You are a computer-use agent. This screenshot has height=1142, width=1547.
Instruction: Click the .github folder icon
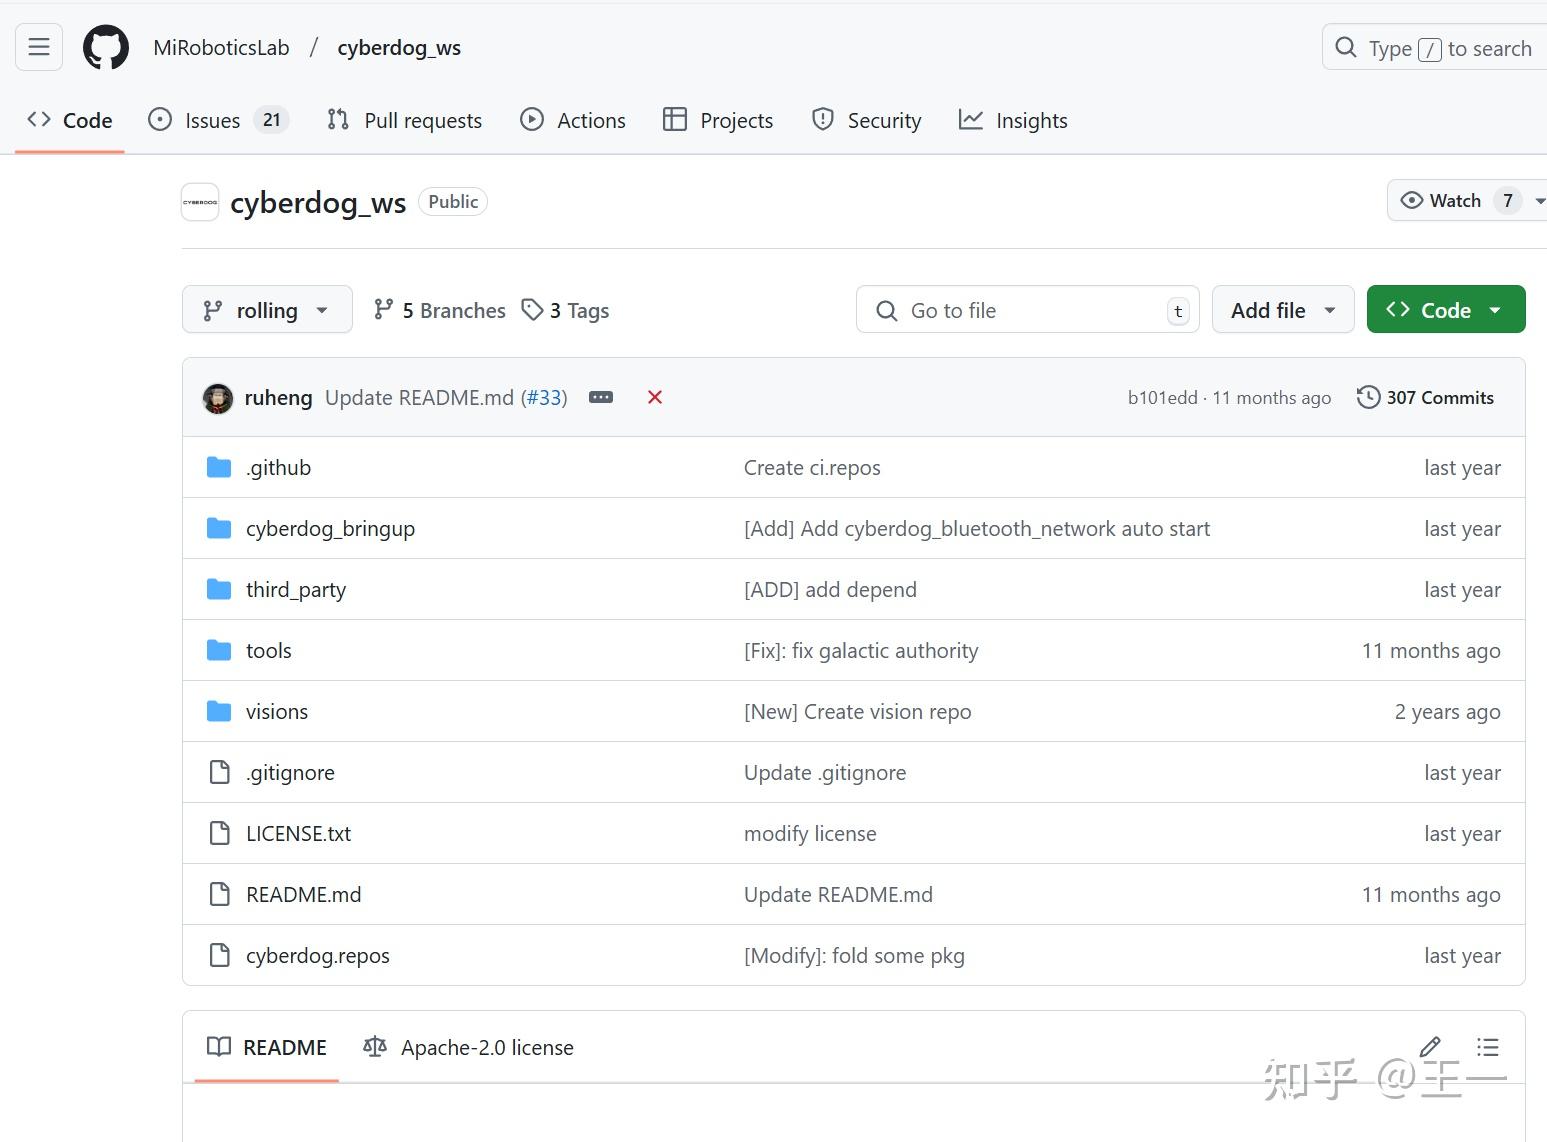(x=218, y=467)
